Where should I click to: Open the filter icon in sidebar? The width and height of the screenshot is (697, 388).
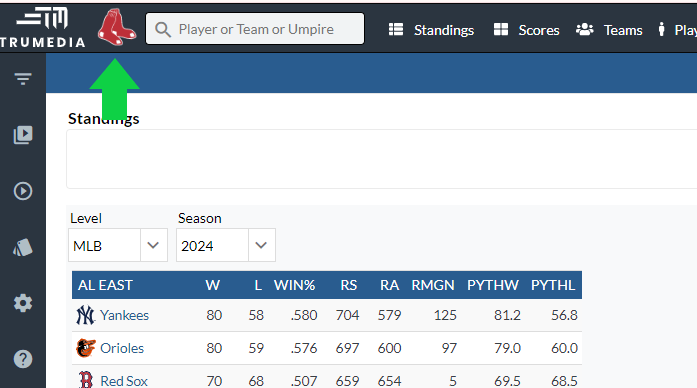point(23,79)
